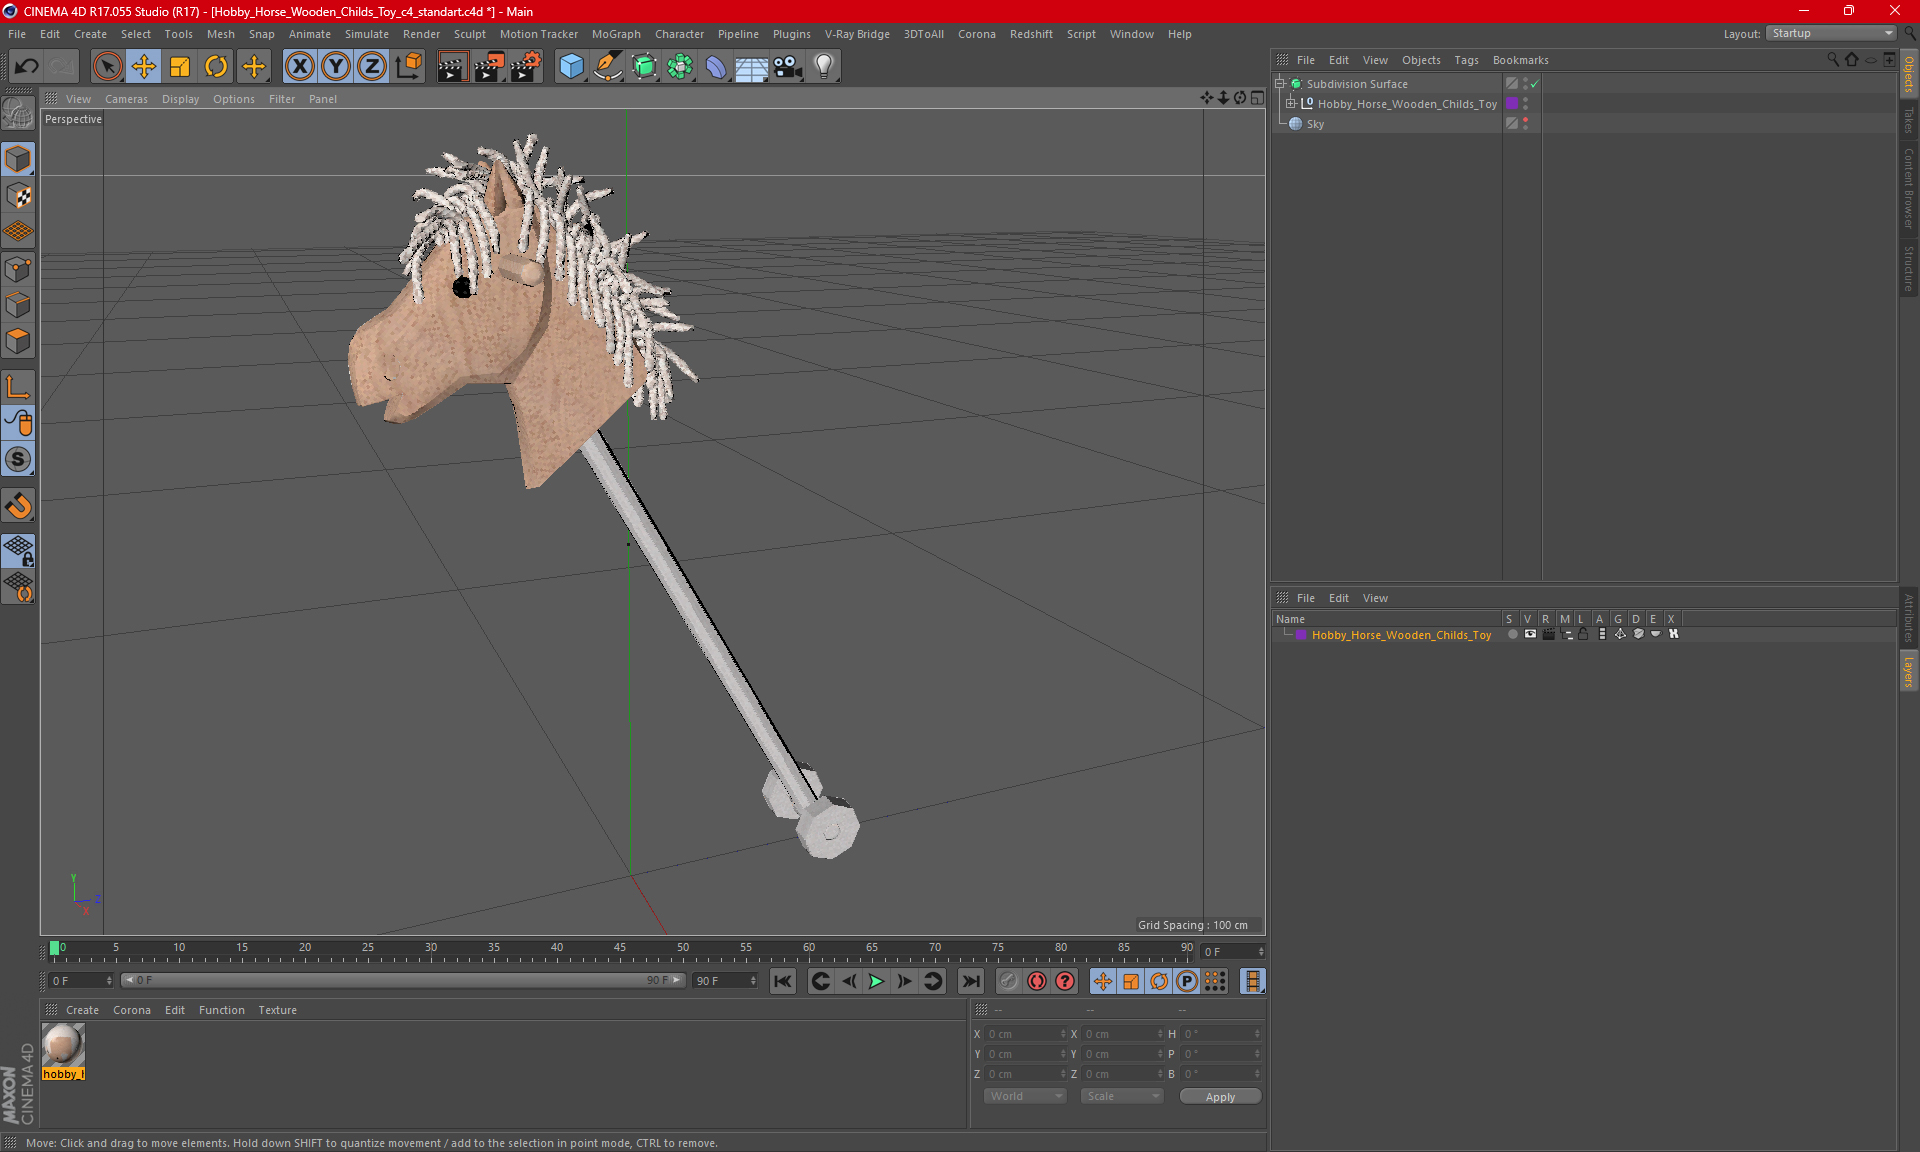Add a Camera object
Image resolution: width=1920 pixels, height=1152 pixels.
[788, 66]
